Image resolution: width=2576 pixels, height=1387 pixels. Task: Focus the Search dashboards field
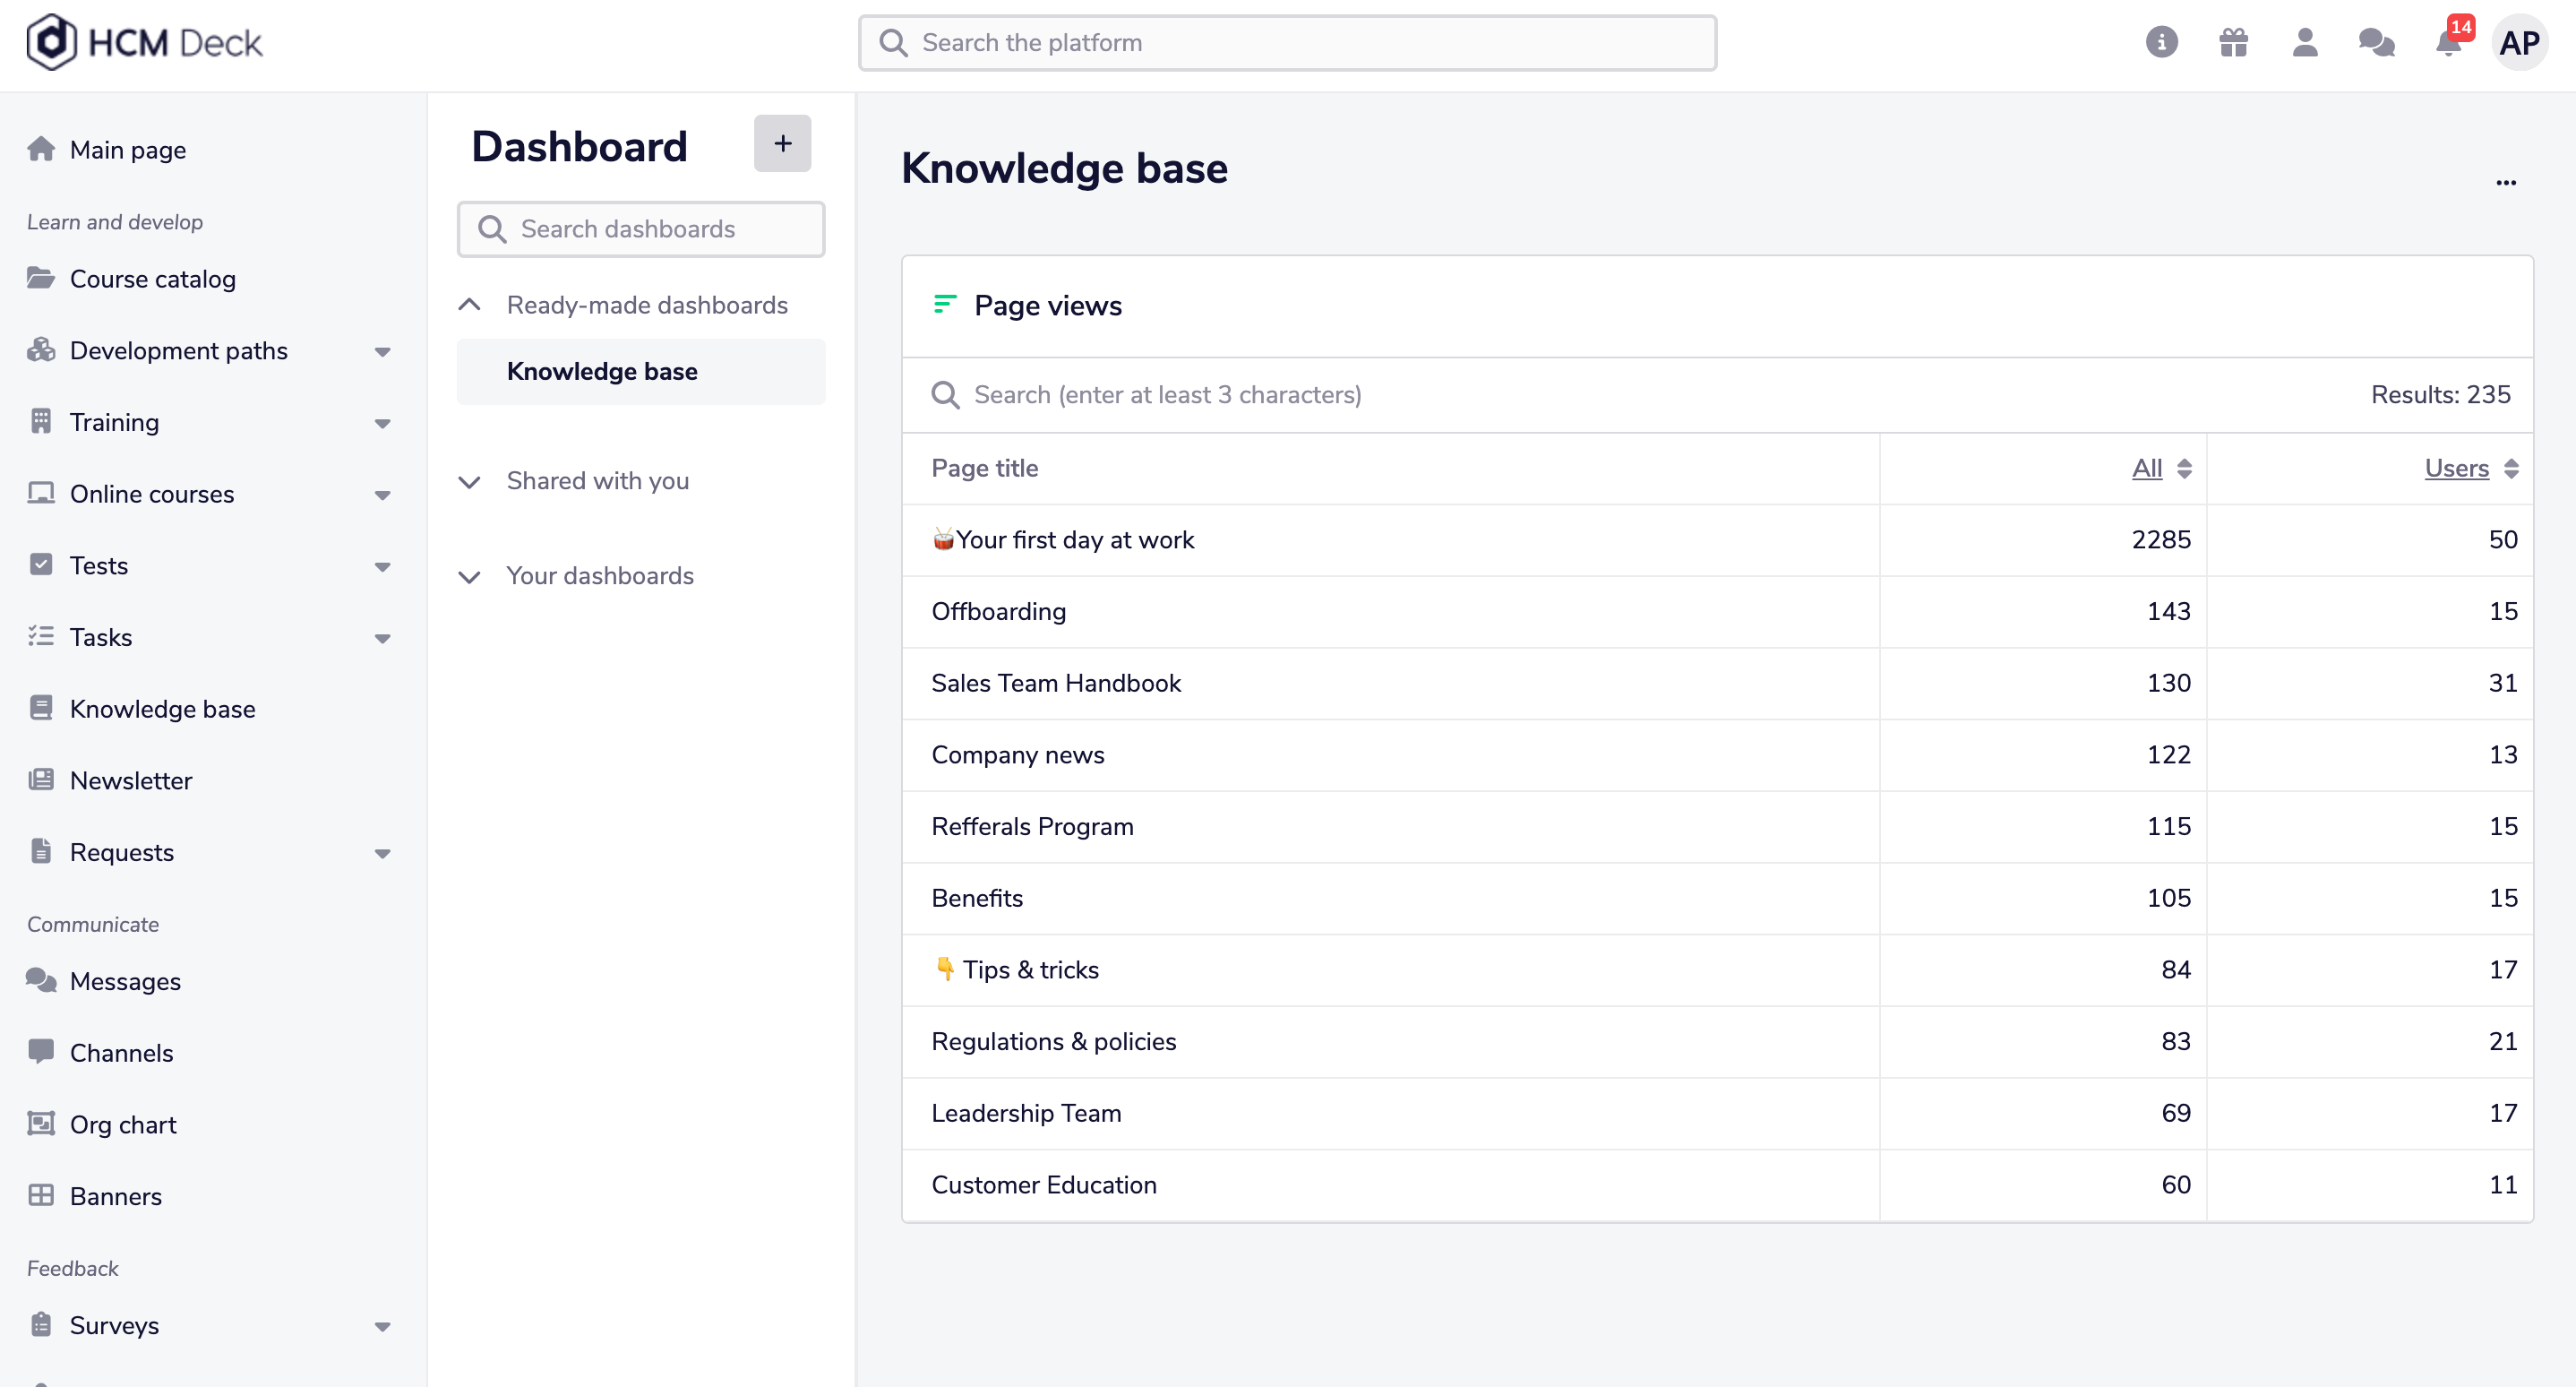pyautogui.click(x=641, y=229)
